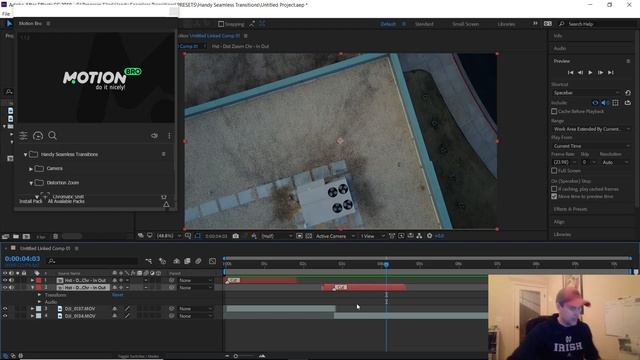Open the Graph Editor icon in timeline
The height and width of the screenshot is (360, 640).
[212, 261]
